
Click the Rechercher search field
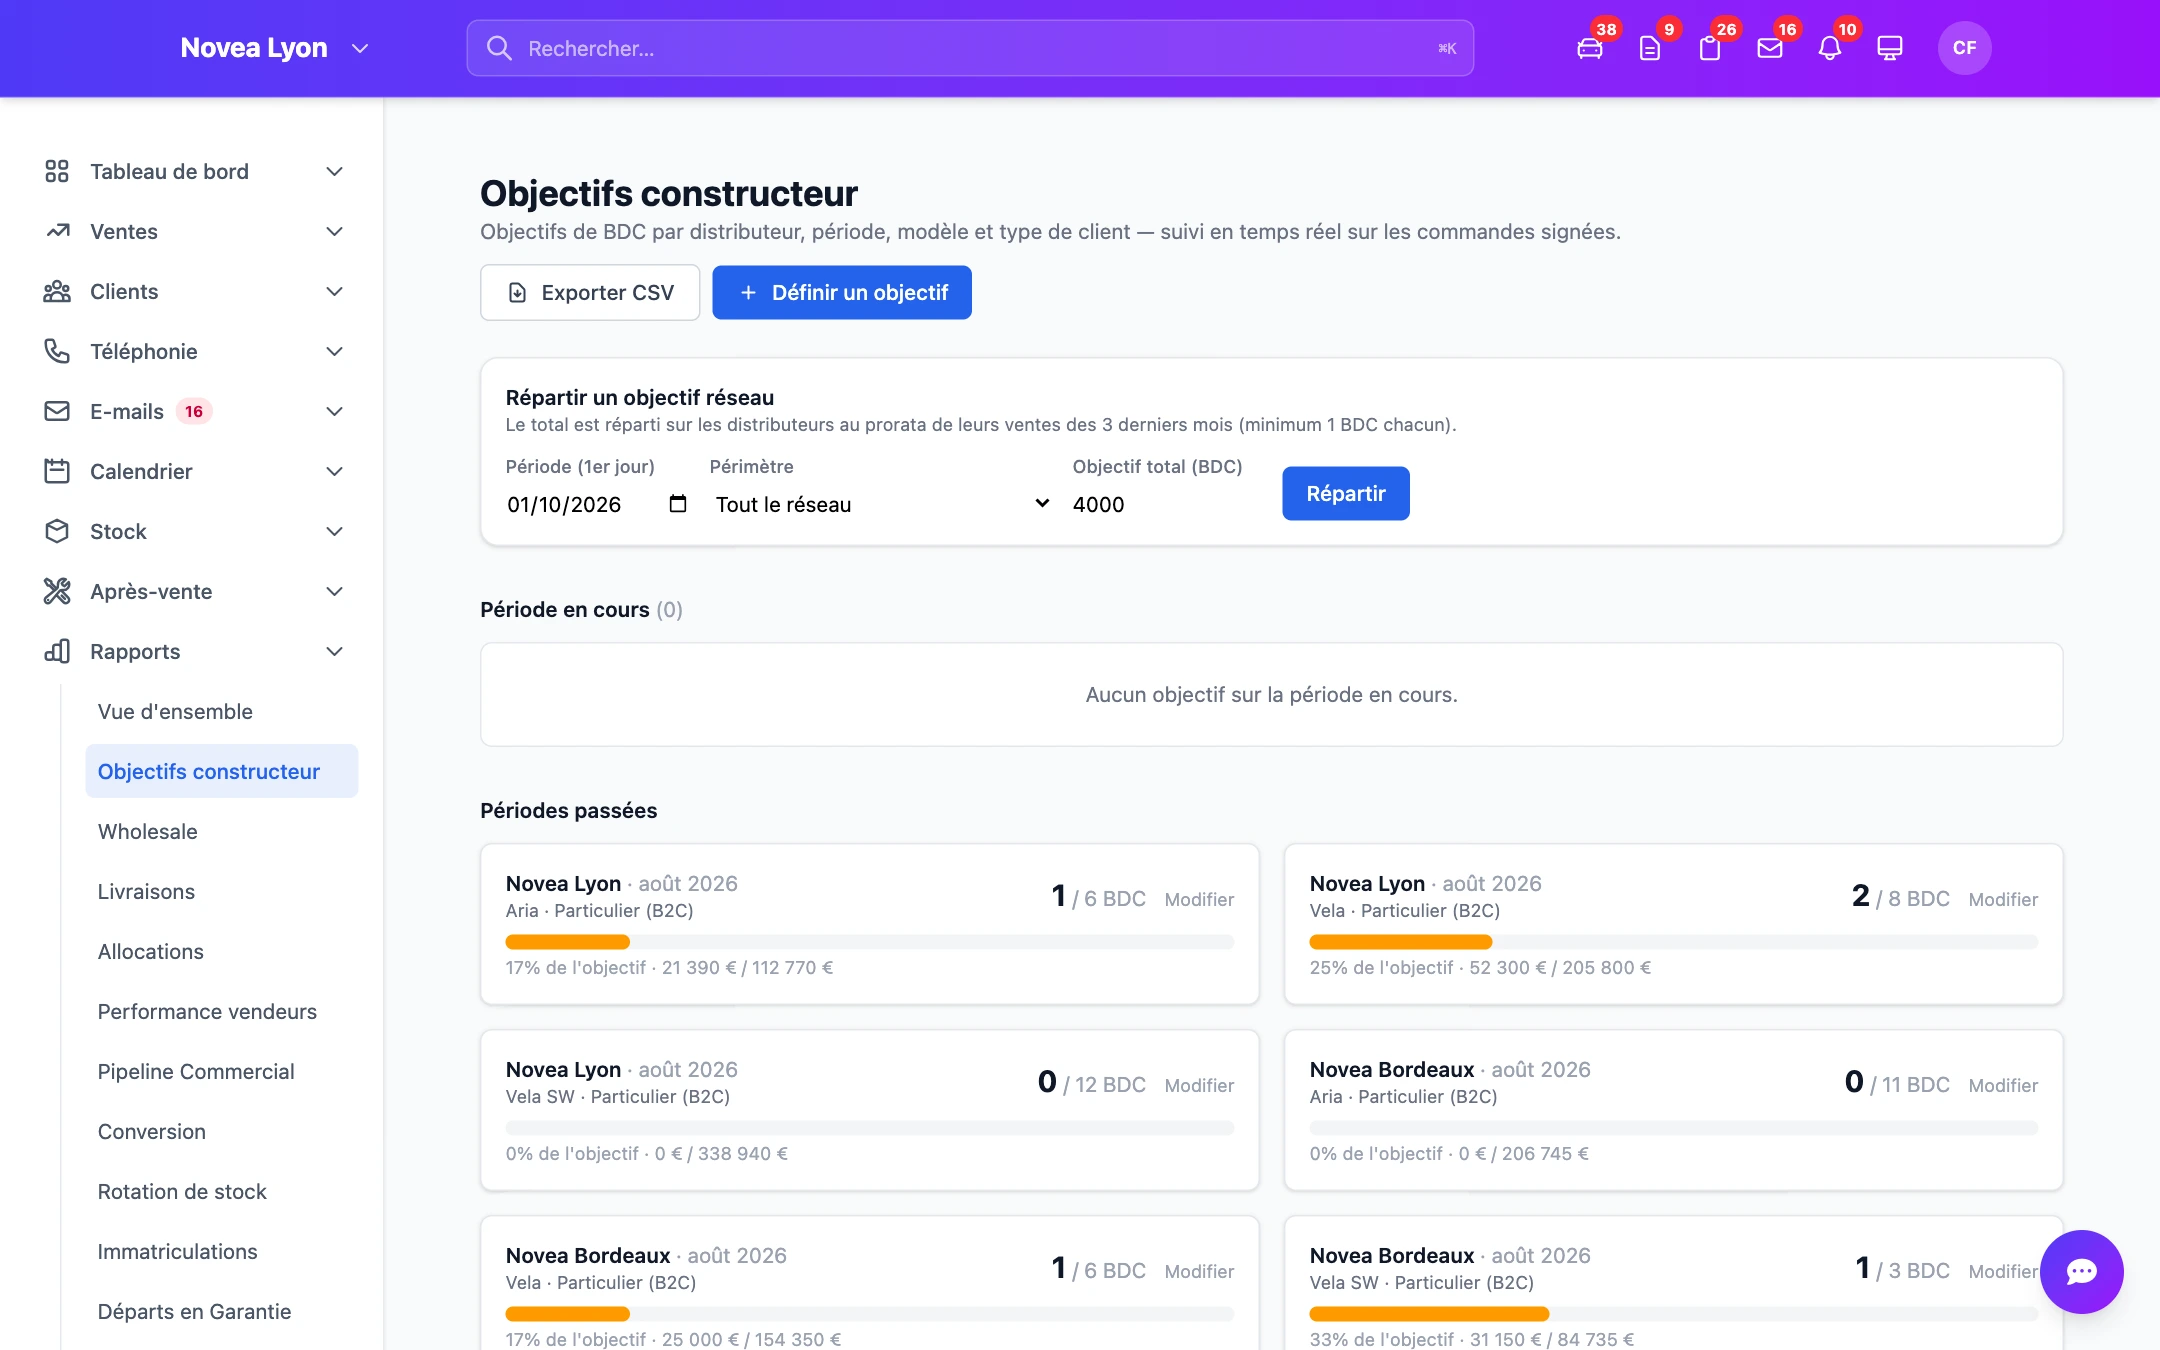tap(970, 48)
